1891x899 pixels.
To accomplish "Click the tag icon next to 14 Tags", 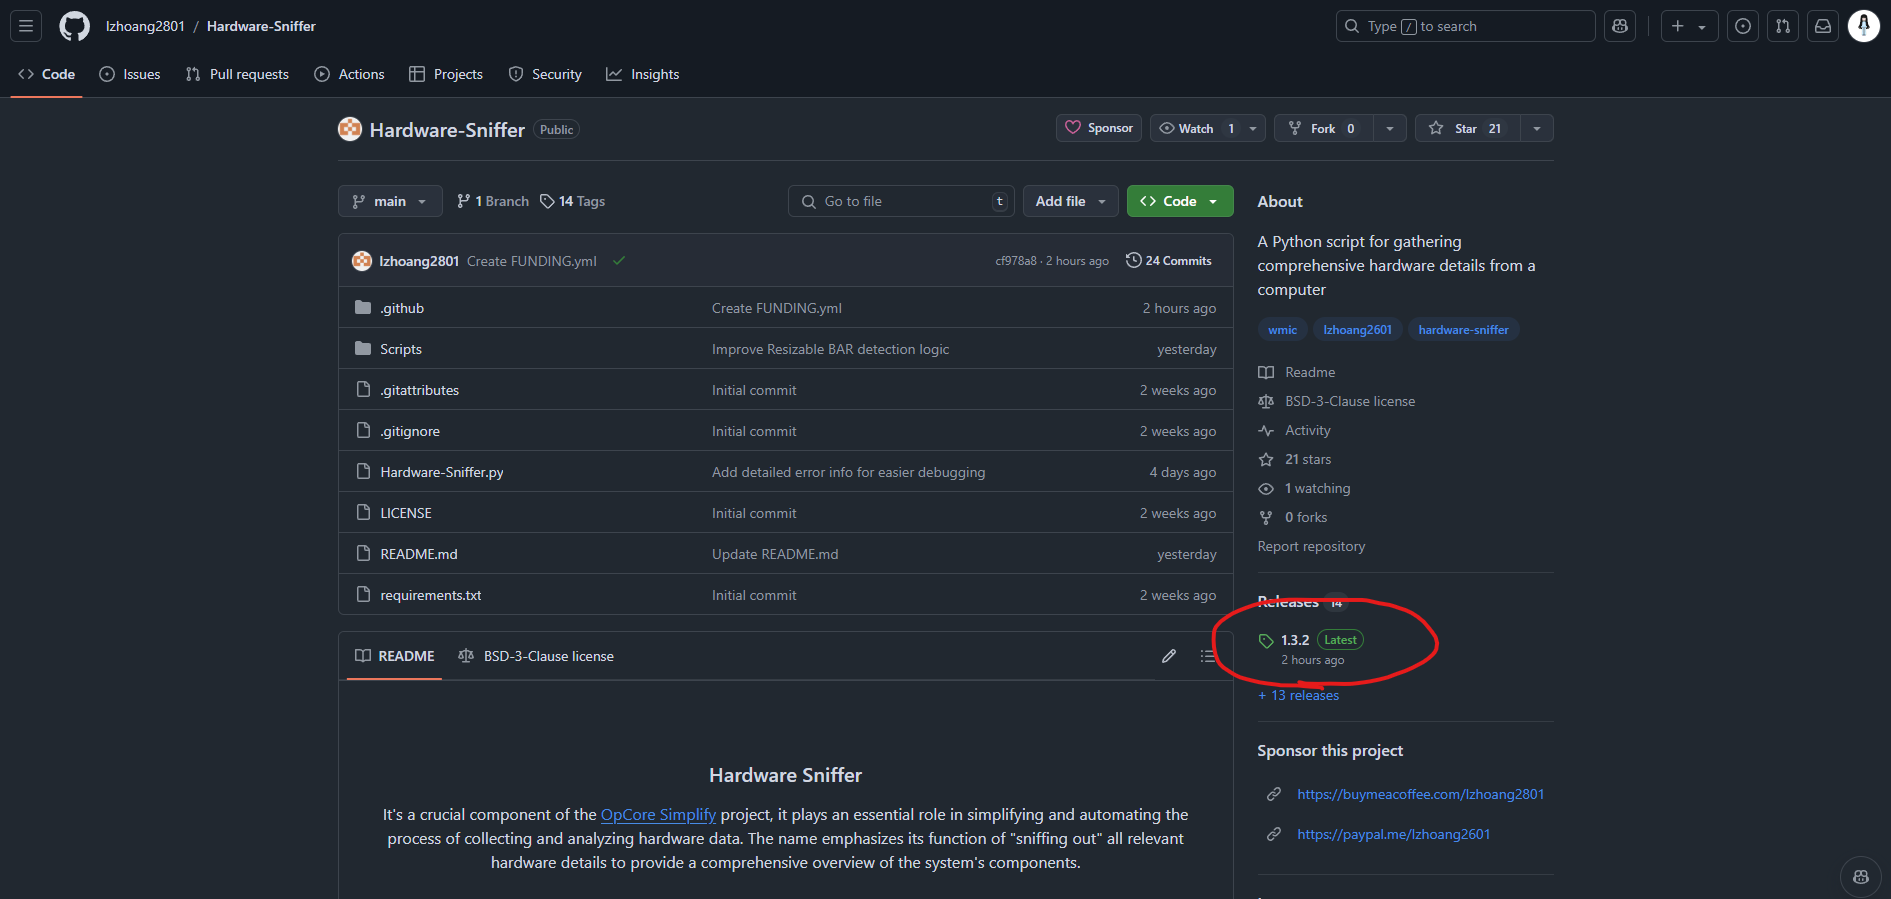I will click(x=547, y=201).
